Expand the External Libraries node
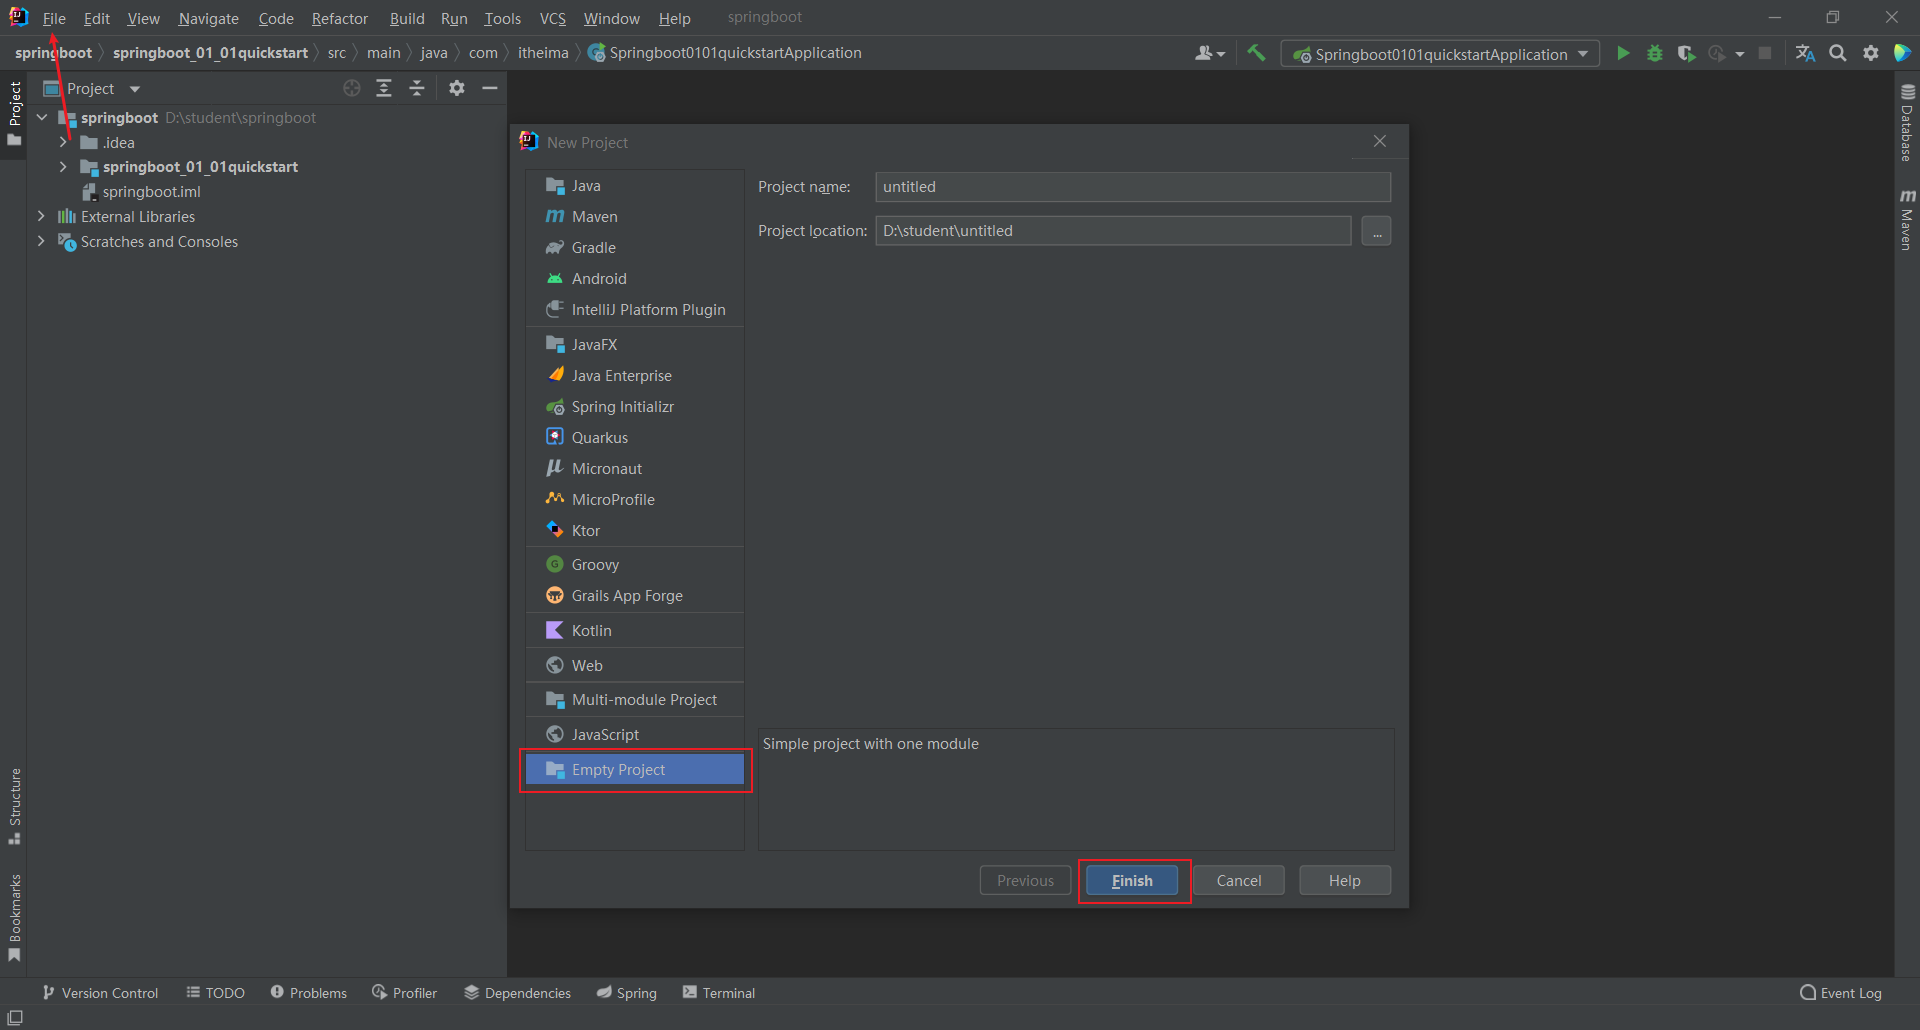The height and width of the screenshot is (1030, 1920). click(41, 216)
